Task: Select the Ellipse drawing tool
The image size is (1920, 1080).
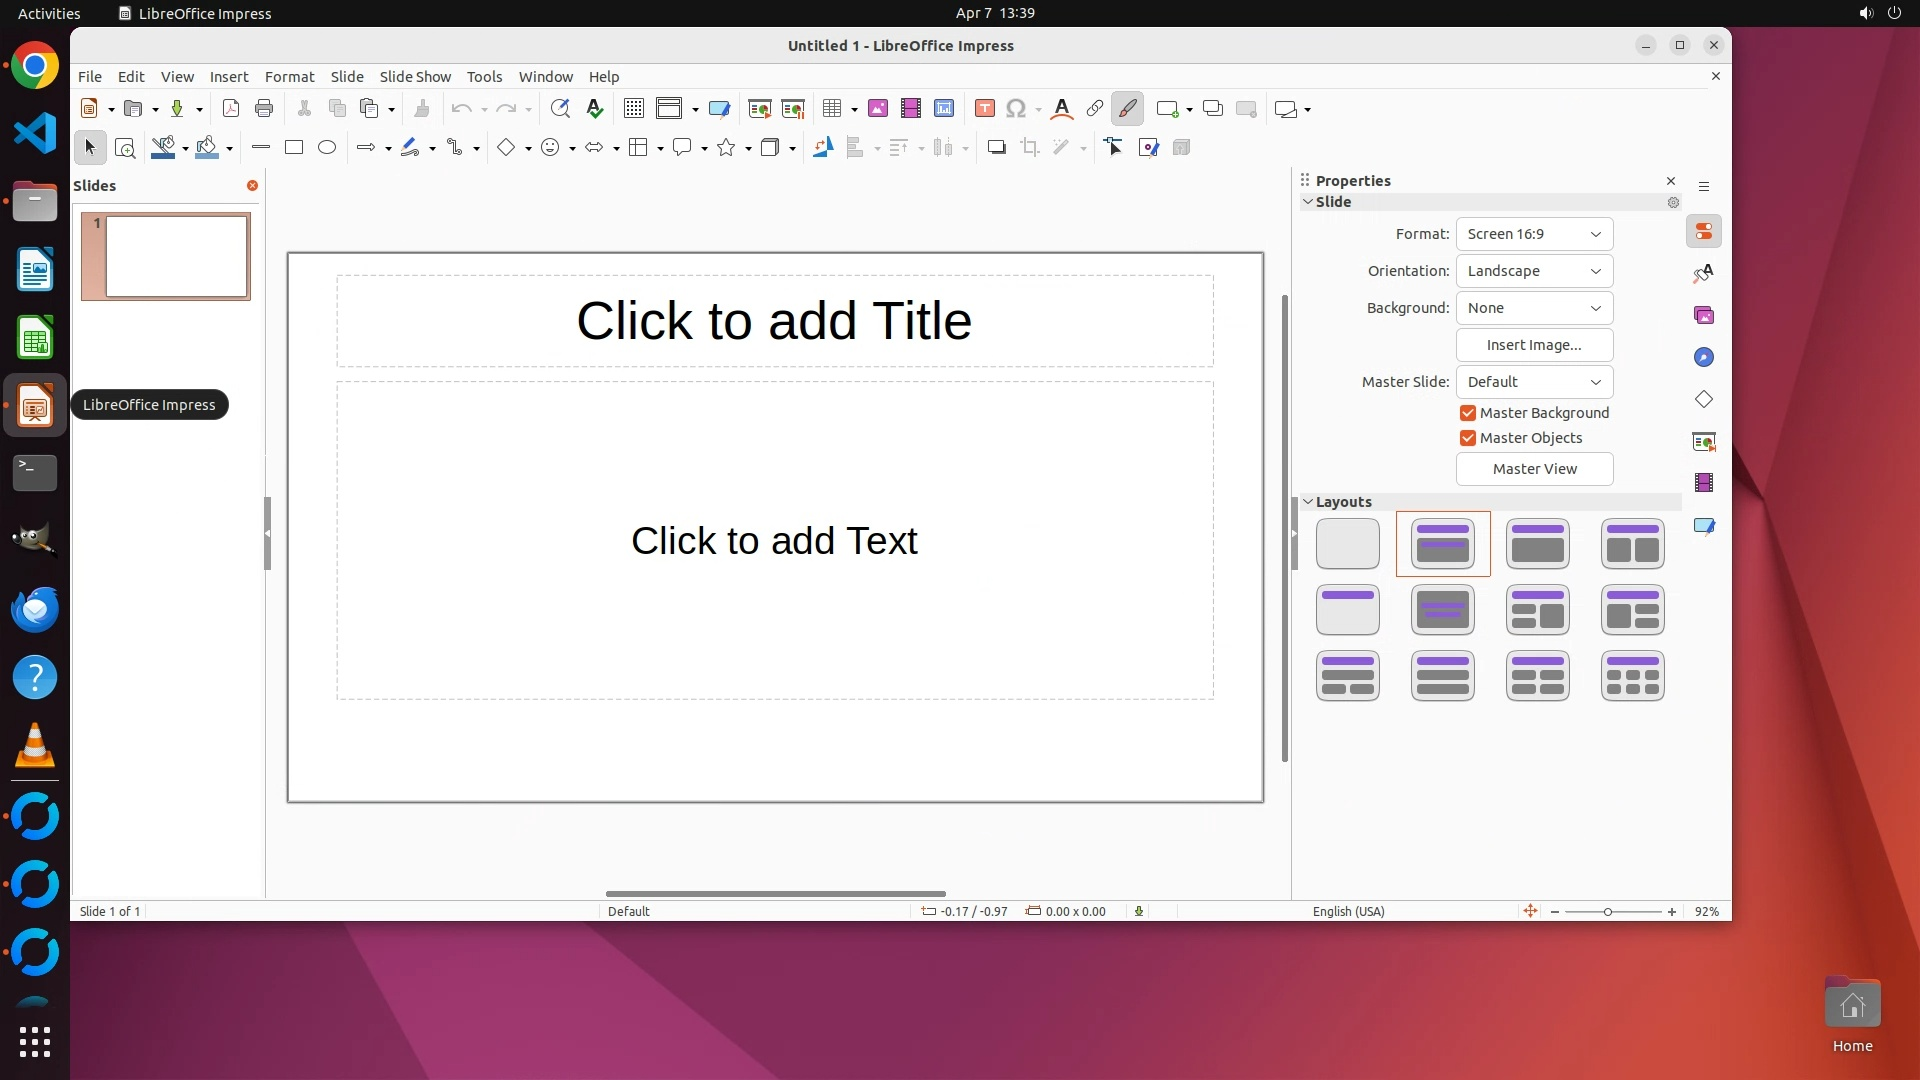Action: pyautogui.click(x=327, y=148)
